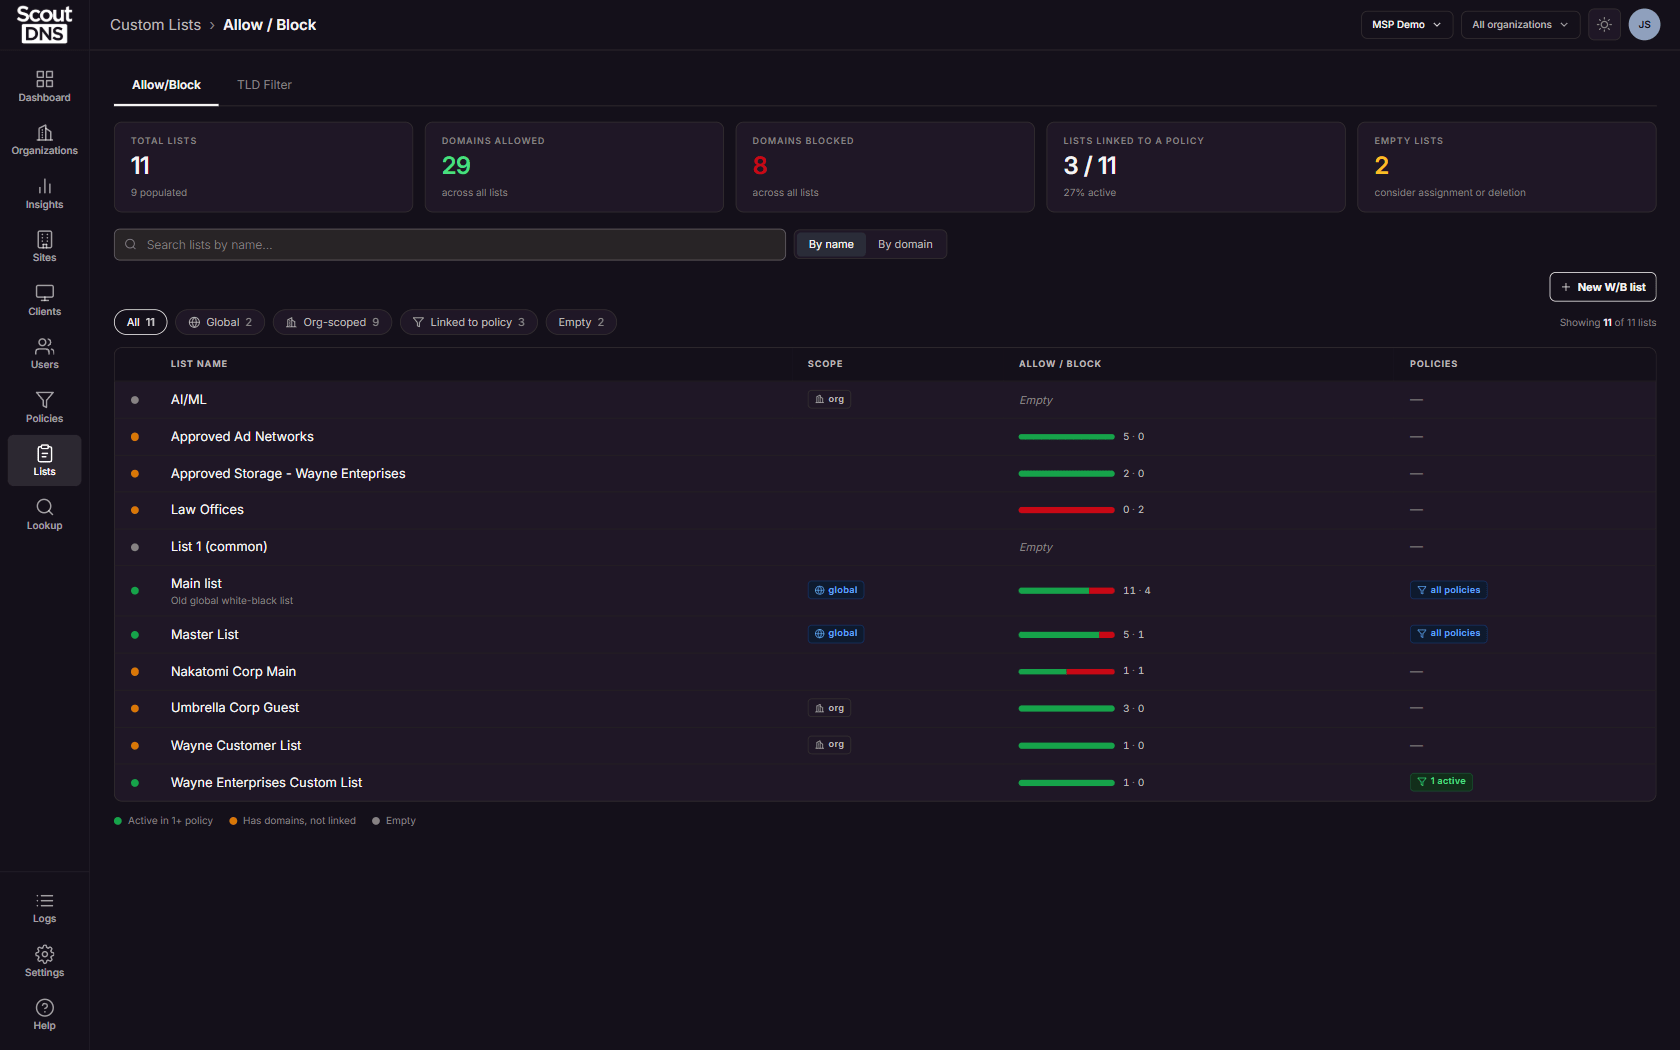1680x1050 pixels.
Task: Click the Lists Linked to a Policy card
Action: (1196, 167)
